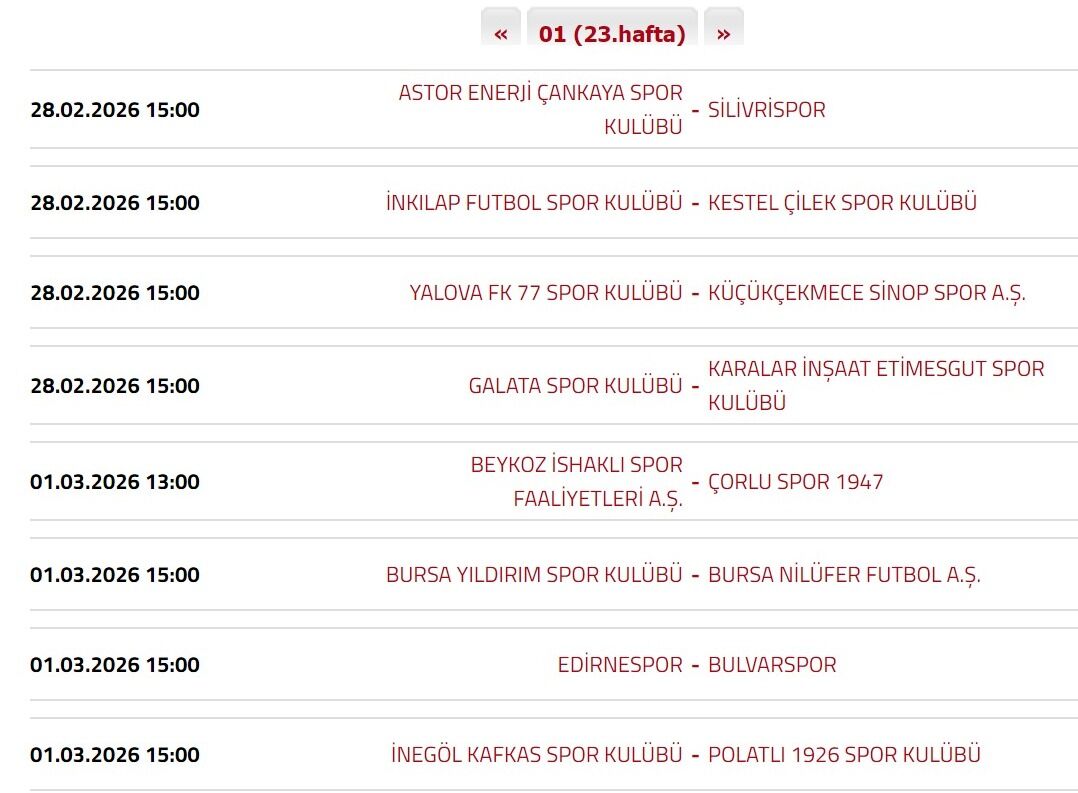Go to next week with » arrow
This screenshot has height=793, width=1078.
point(723,33)
